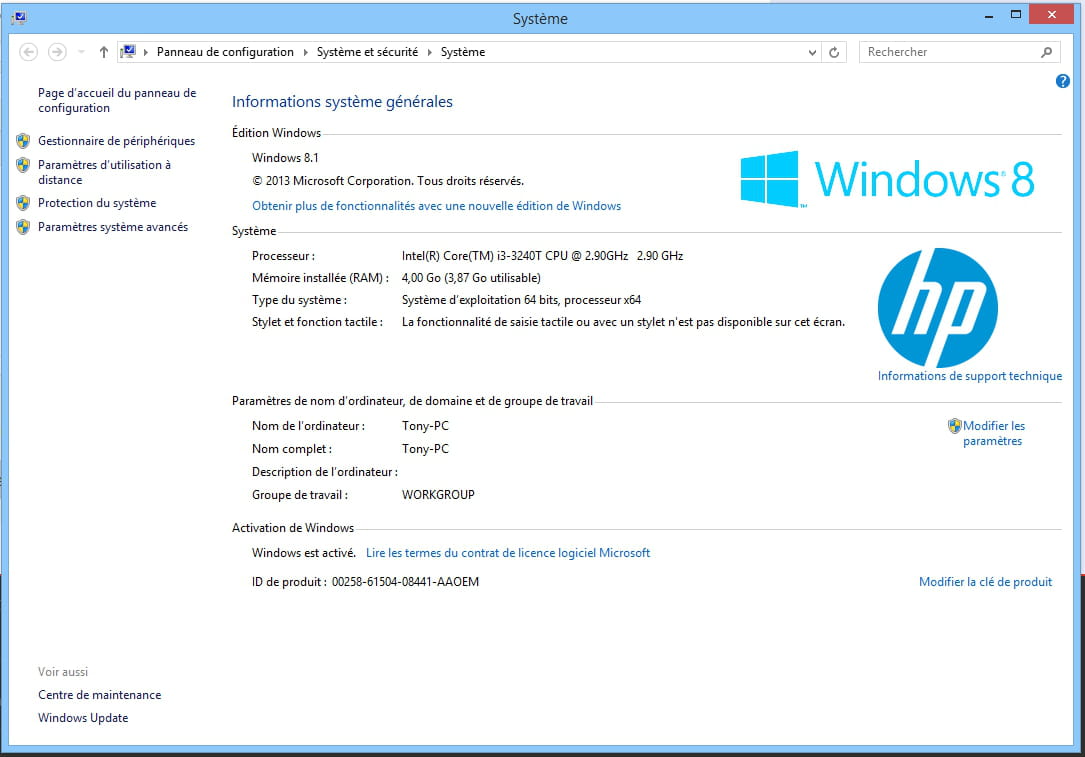Click Modifier les paramètres link
The image size is (1085, 757).
tap(994, 433)
